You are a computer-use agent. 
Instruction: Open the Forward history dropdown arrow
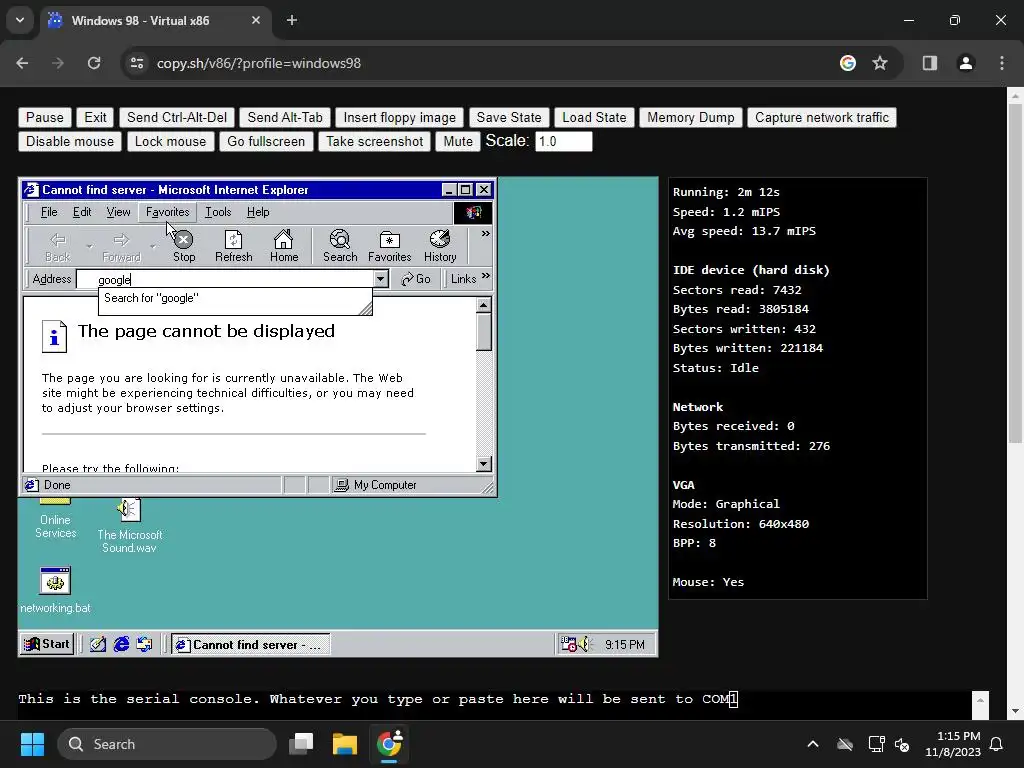click(x=153, y=247)
